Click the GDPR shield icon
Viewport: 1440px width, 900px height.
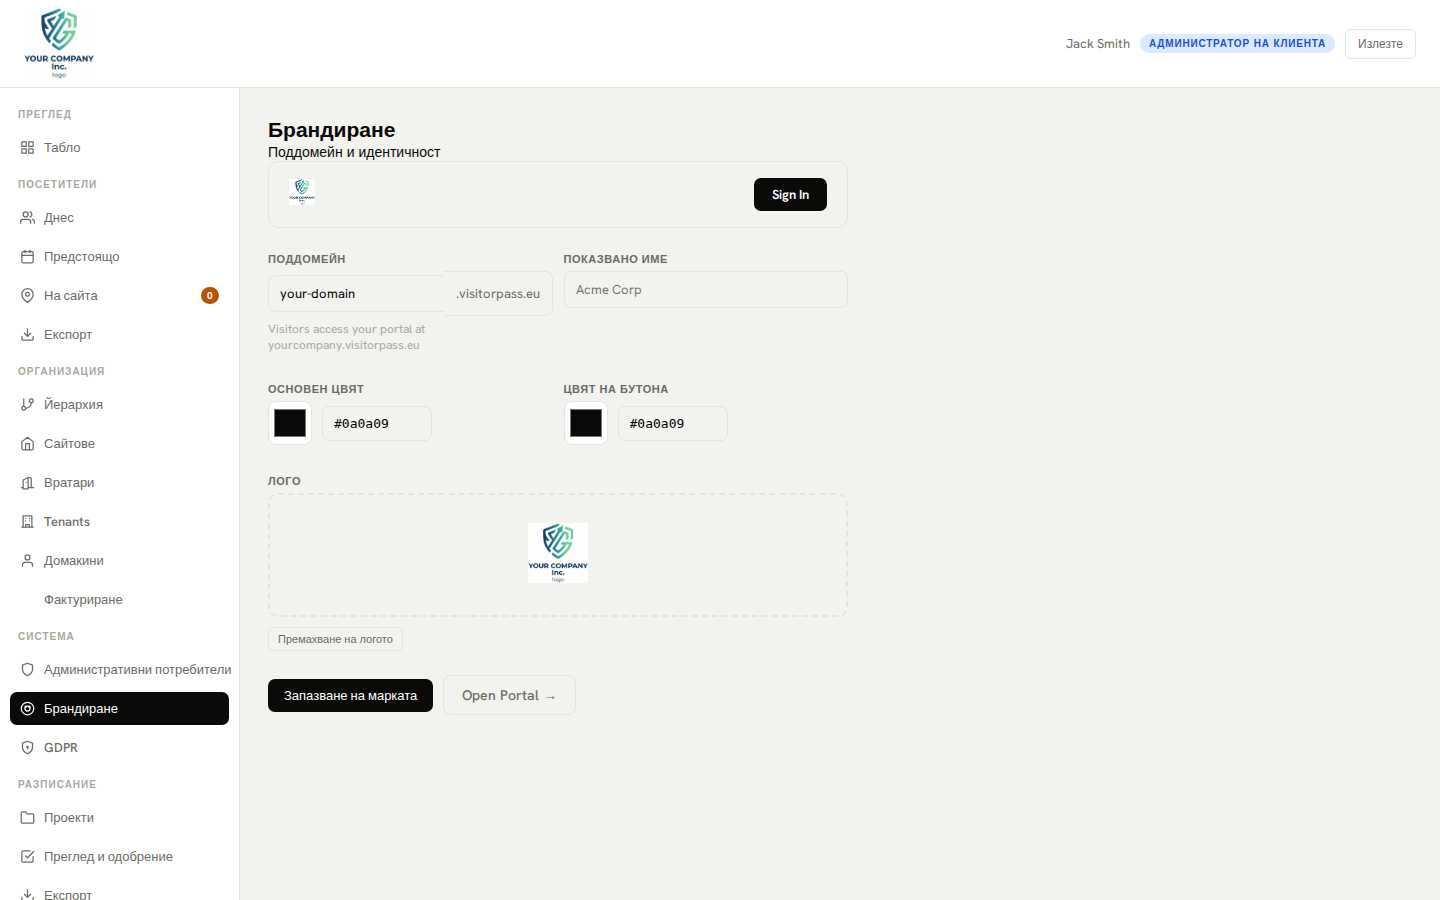coord(27,748)
